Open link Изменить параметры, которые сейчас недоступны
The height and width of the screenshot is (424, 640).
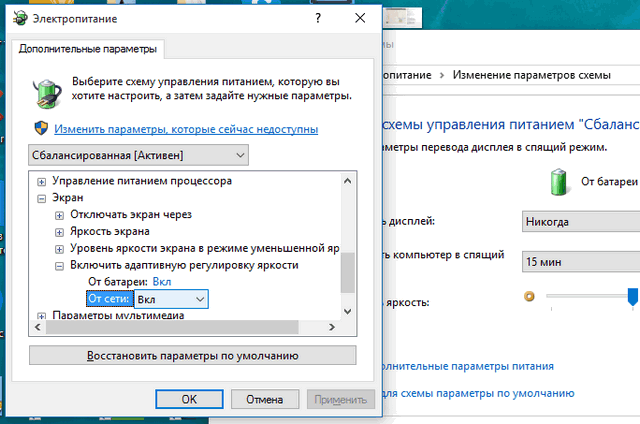tap(186, 129)
